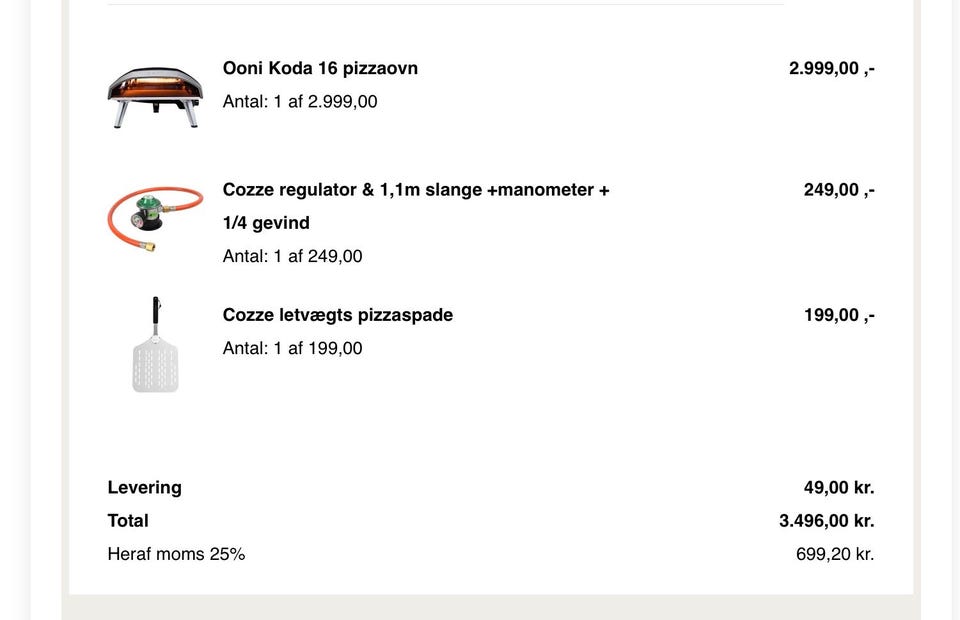
Task: Click the 2.999,00 price of the pizza oven
Action: (831, 69)
